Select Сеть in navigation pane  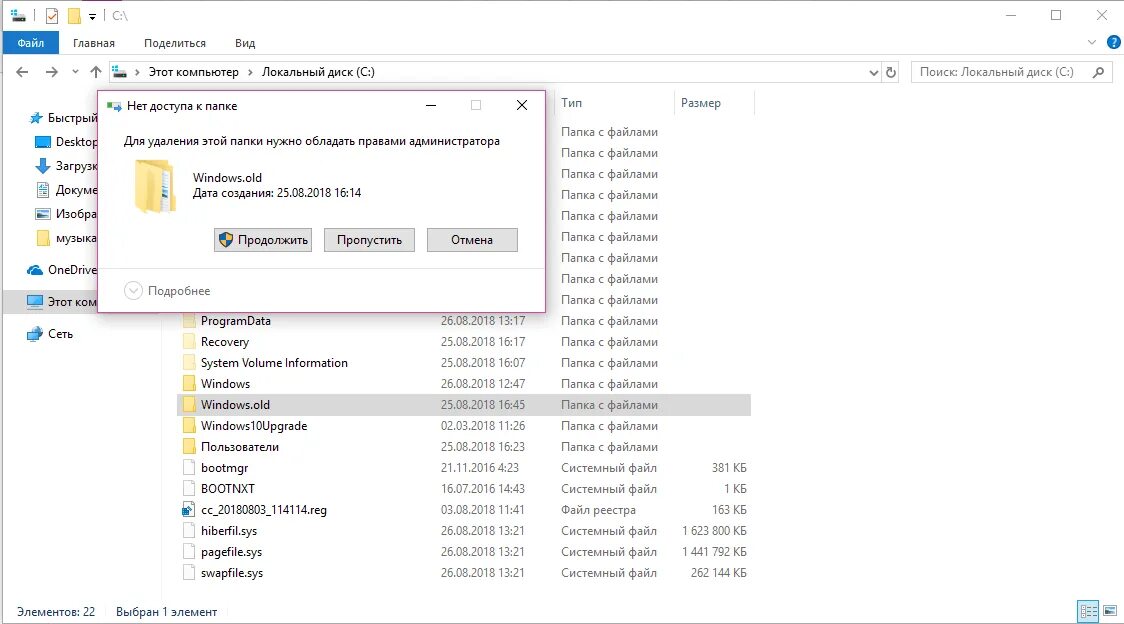(49, 334)
